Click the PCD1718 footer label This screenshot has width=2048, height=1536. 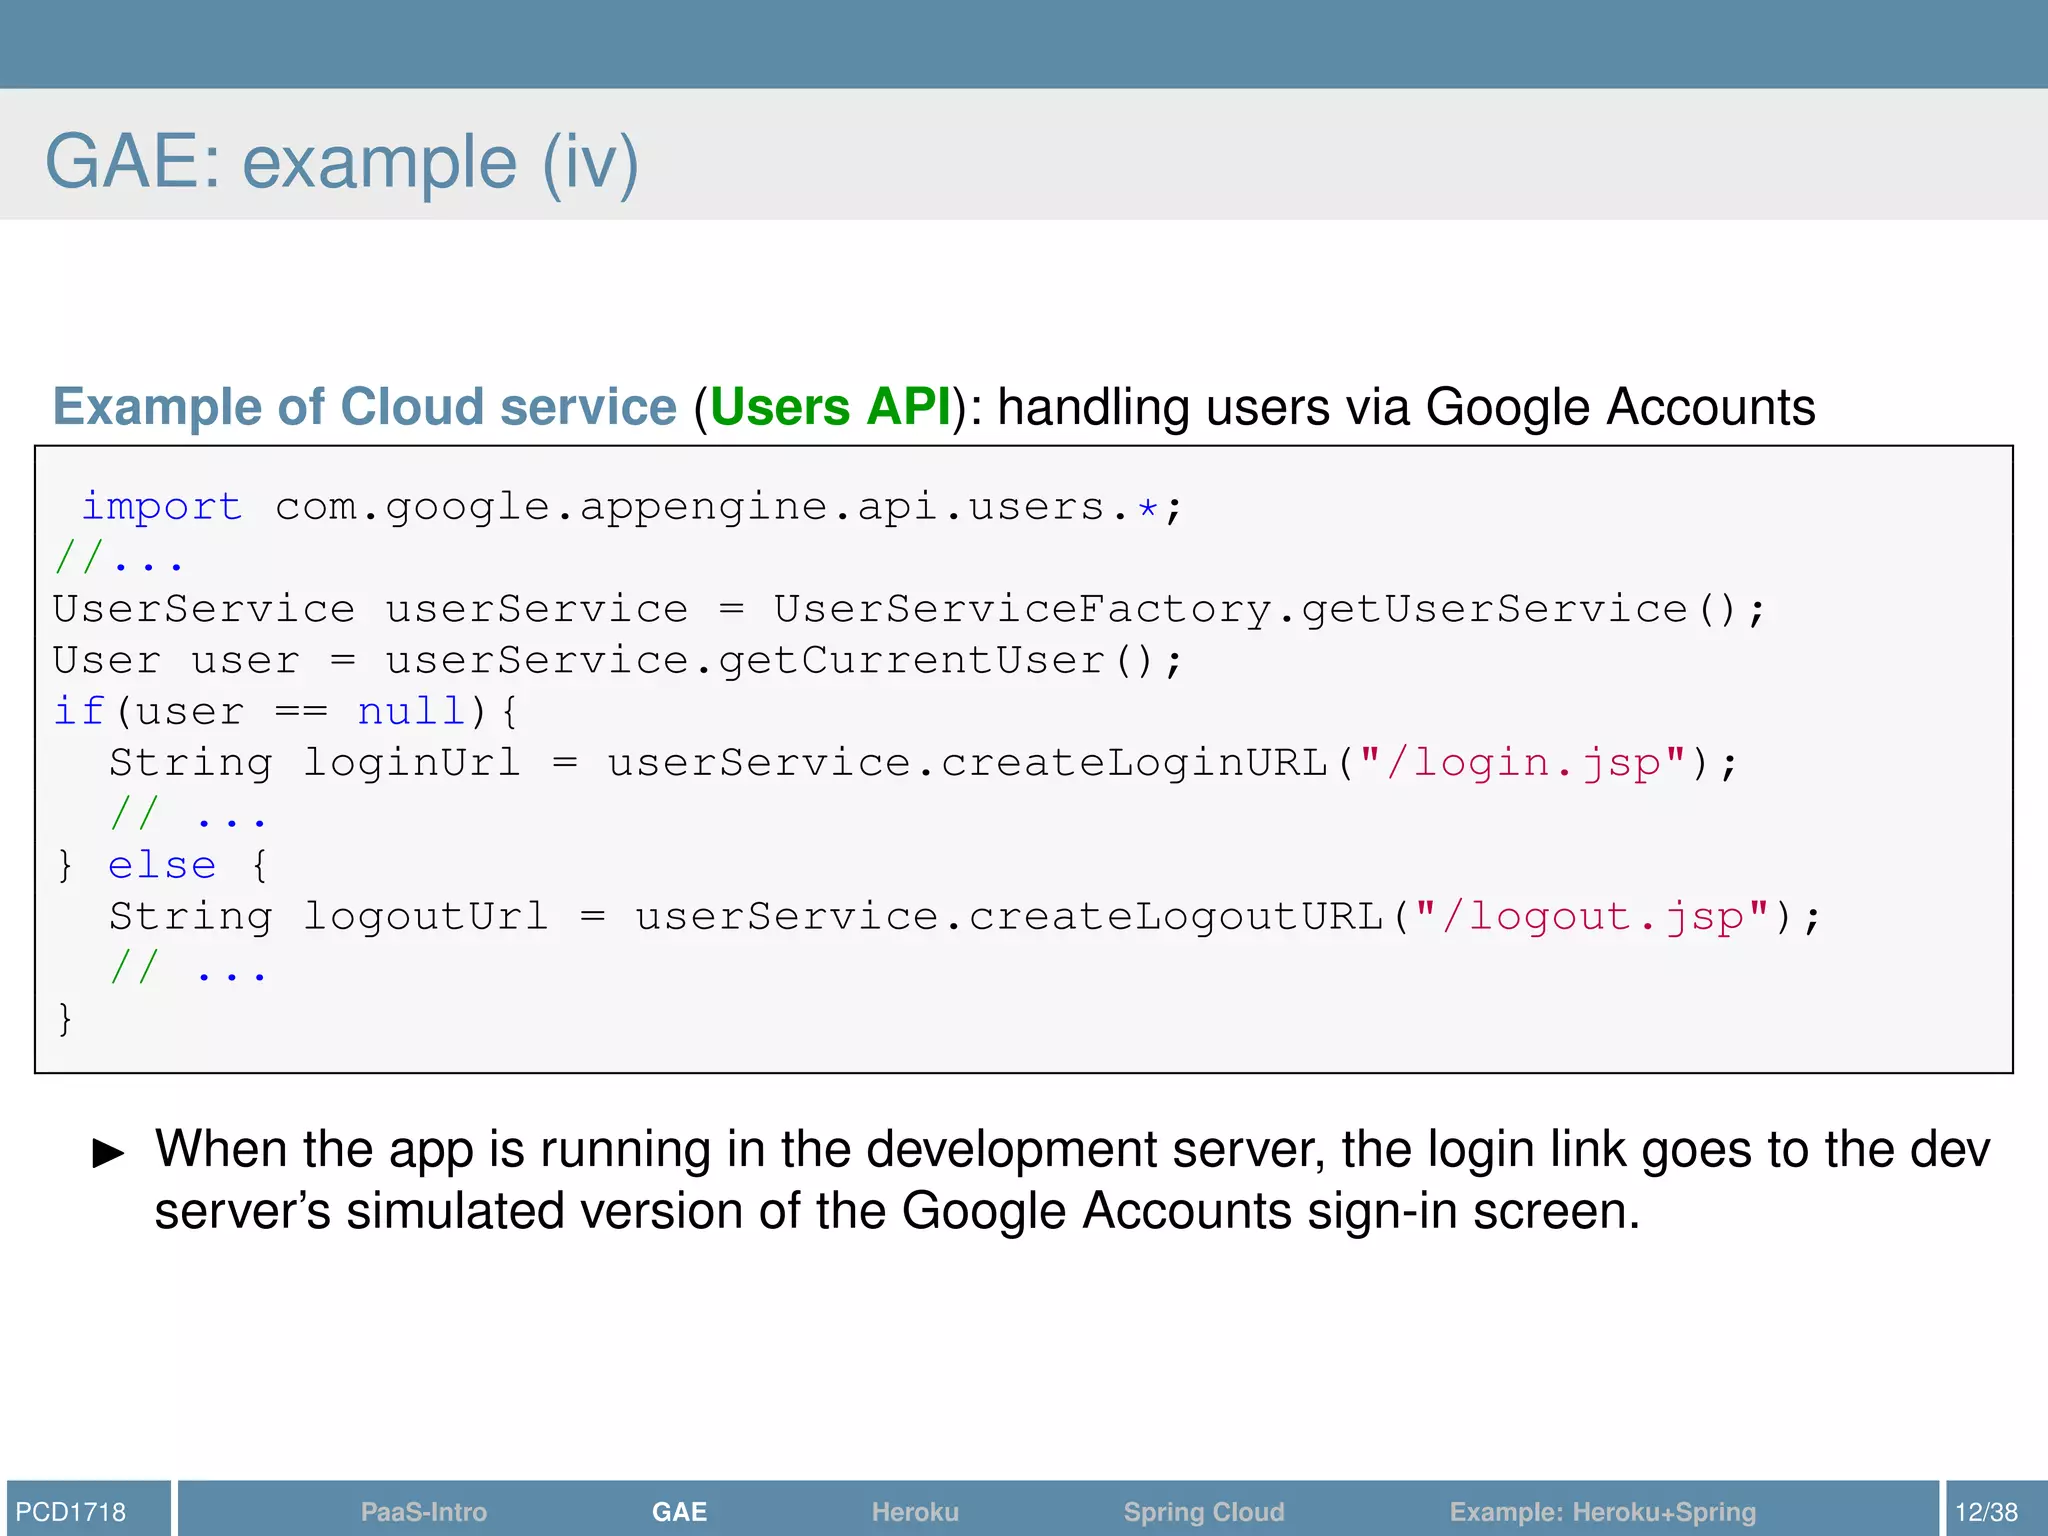[x=71, y=1511]
